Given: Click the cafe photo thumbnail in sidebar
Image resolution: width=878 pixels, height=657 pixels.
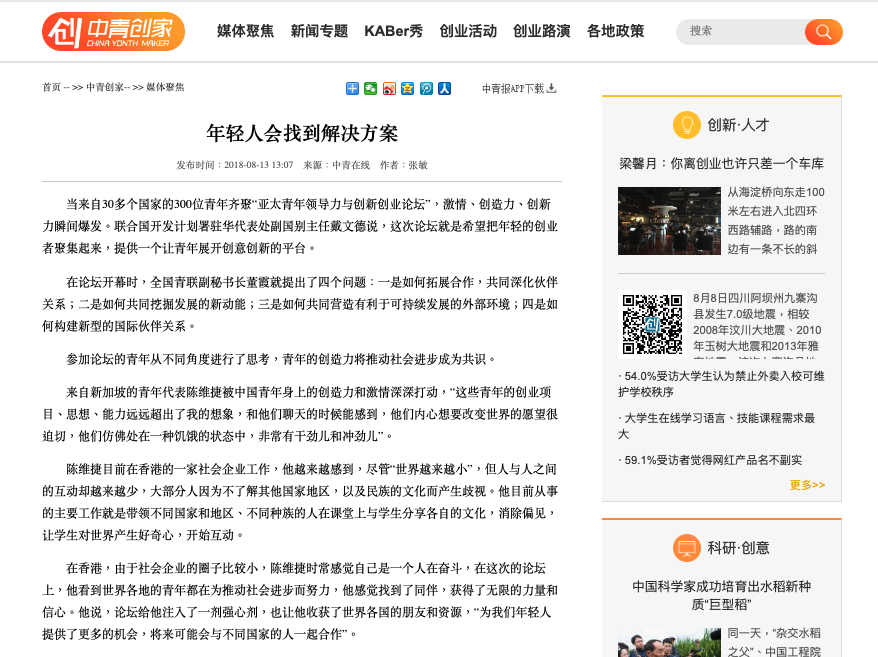Looking at the screenshot, I should pos(655,221).
